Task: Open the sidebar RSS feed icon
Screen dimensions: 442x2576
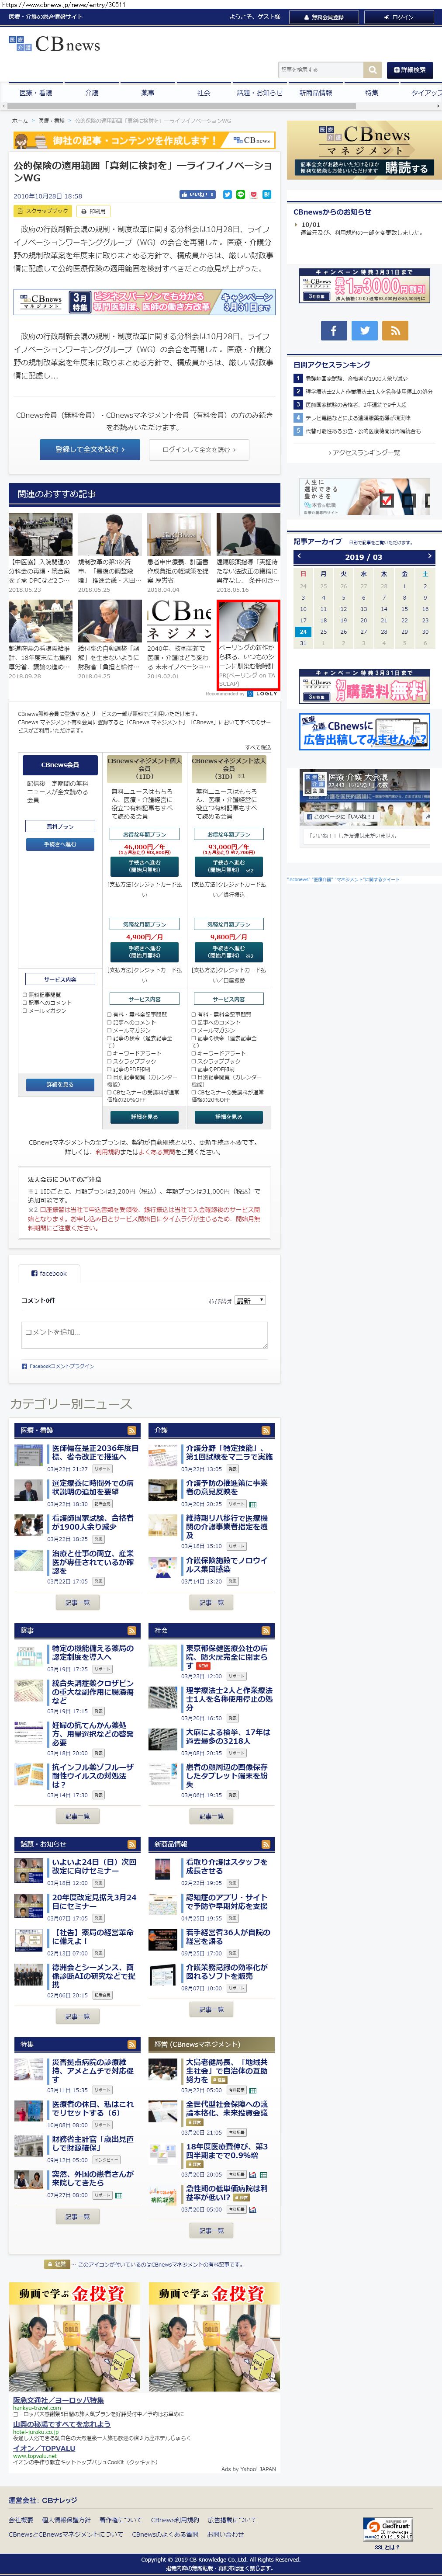Action: click(x=395, y=330)
